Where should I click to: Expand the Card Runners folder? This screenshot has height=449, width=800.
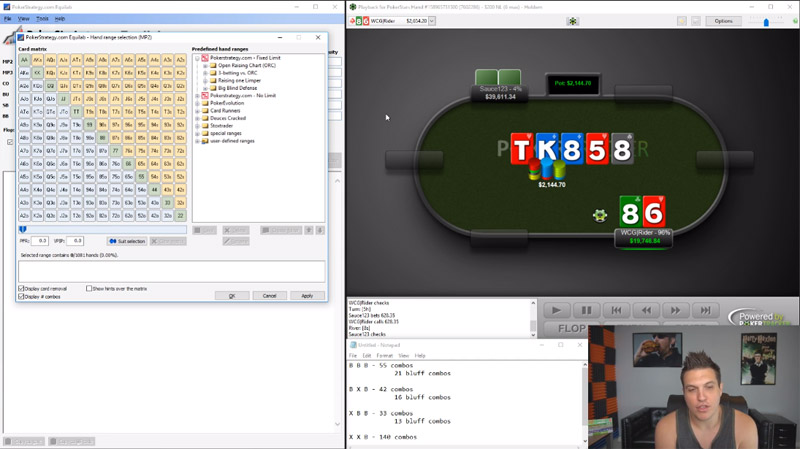click(x=197, y=111)
